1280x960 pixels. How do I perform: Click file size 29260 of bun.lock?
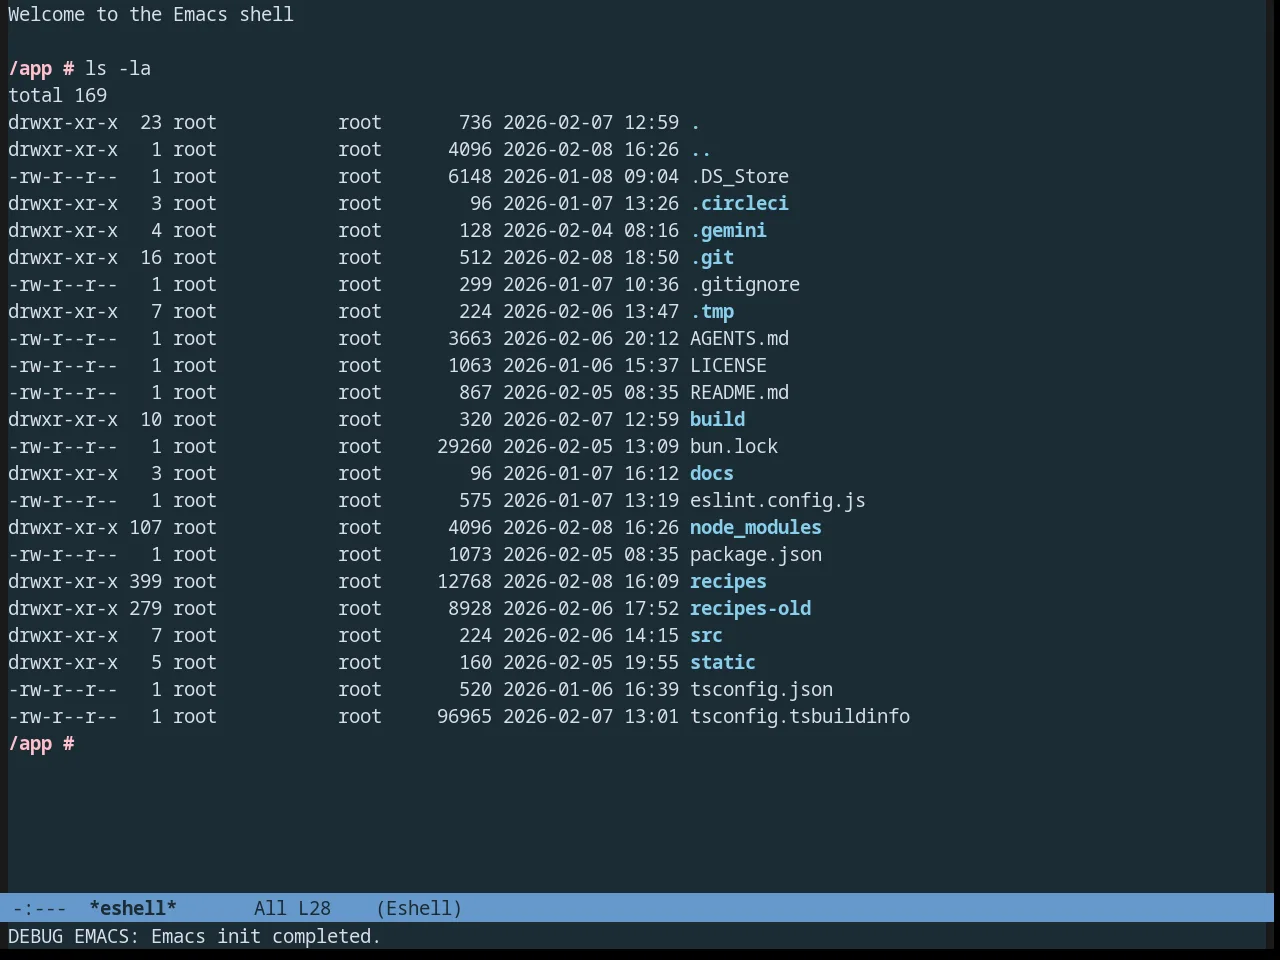coord(464,446)
